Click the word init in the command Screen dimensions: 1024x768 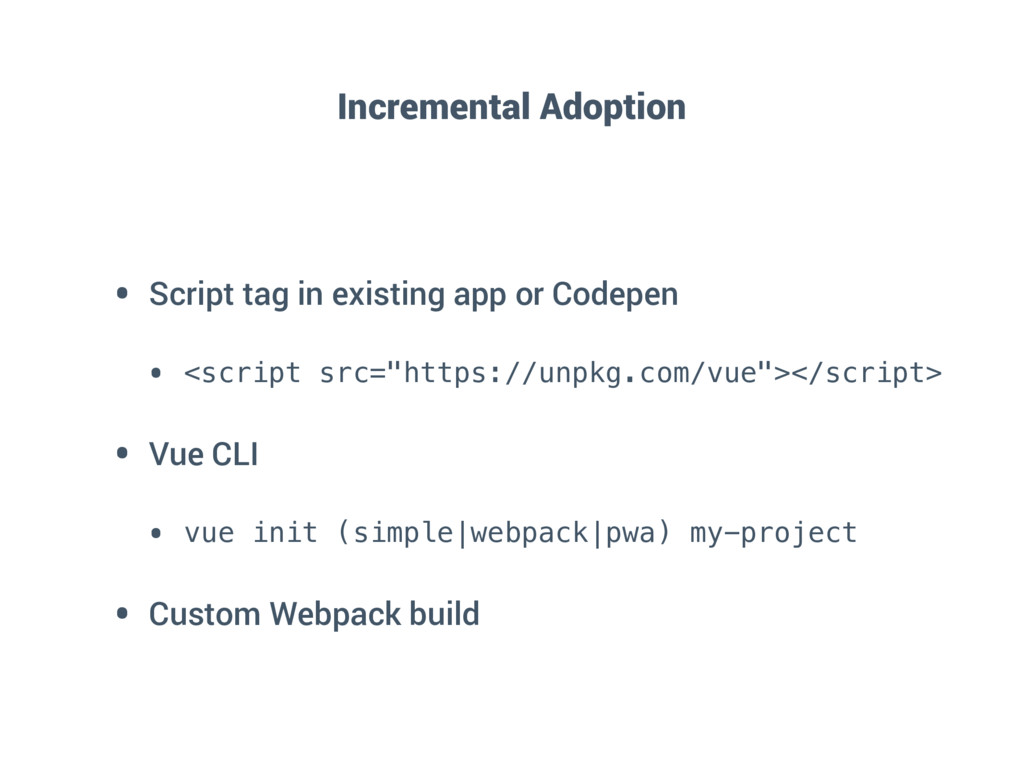(x=285, y=532)
